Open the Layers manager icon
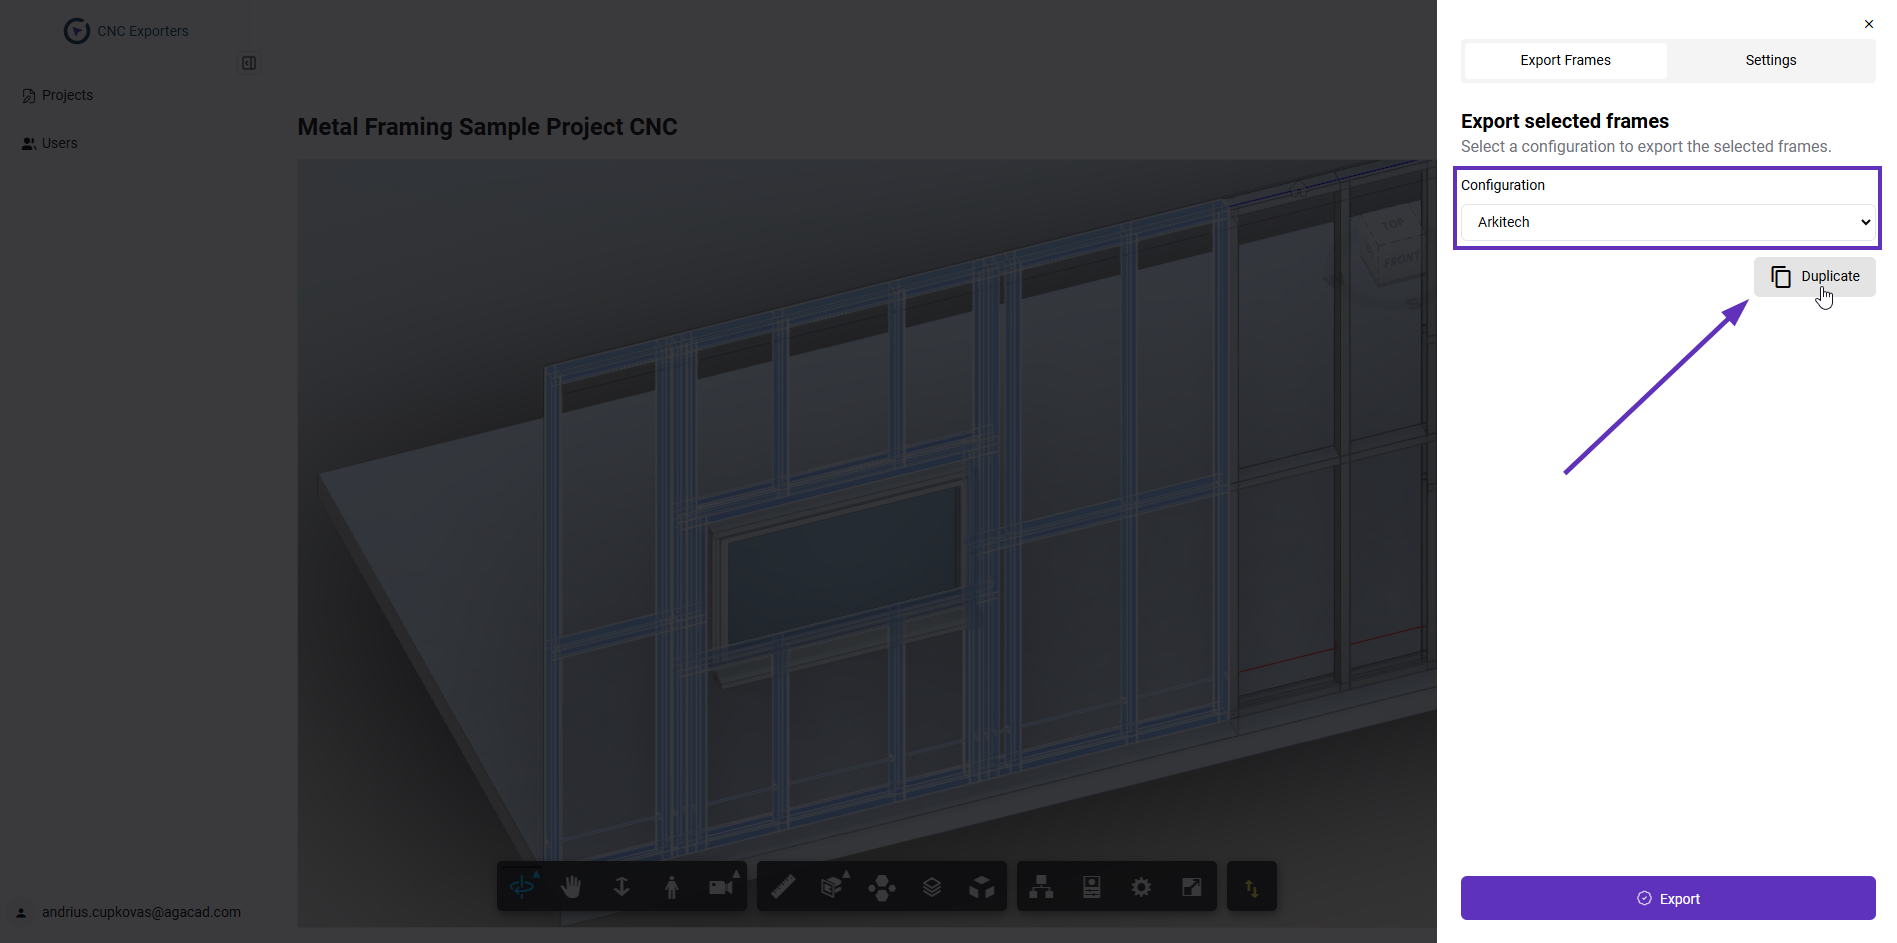The width and height of the screenshot is (1897, 943). pos(932,887)
